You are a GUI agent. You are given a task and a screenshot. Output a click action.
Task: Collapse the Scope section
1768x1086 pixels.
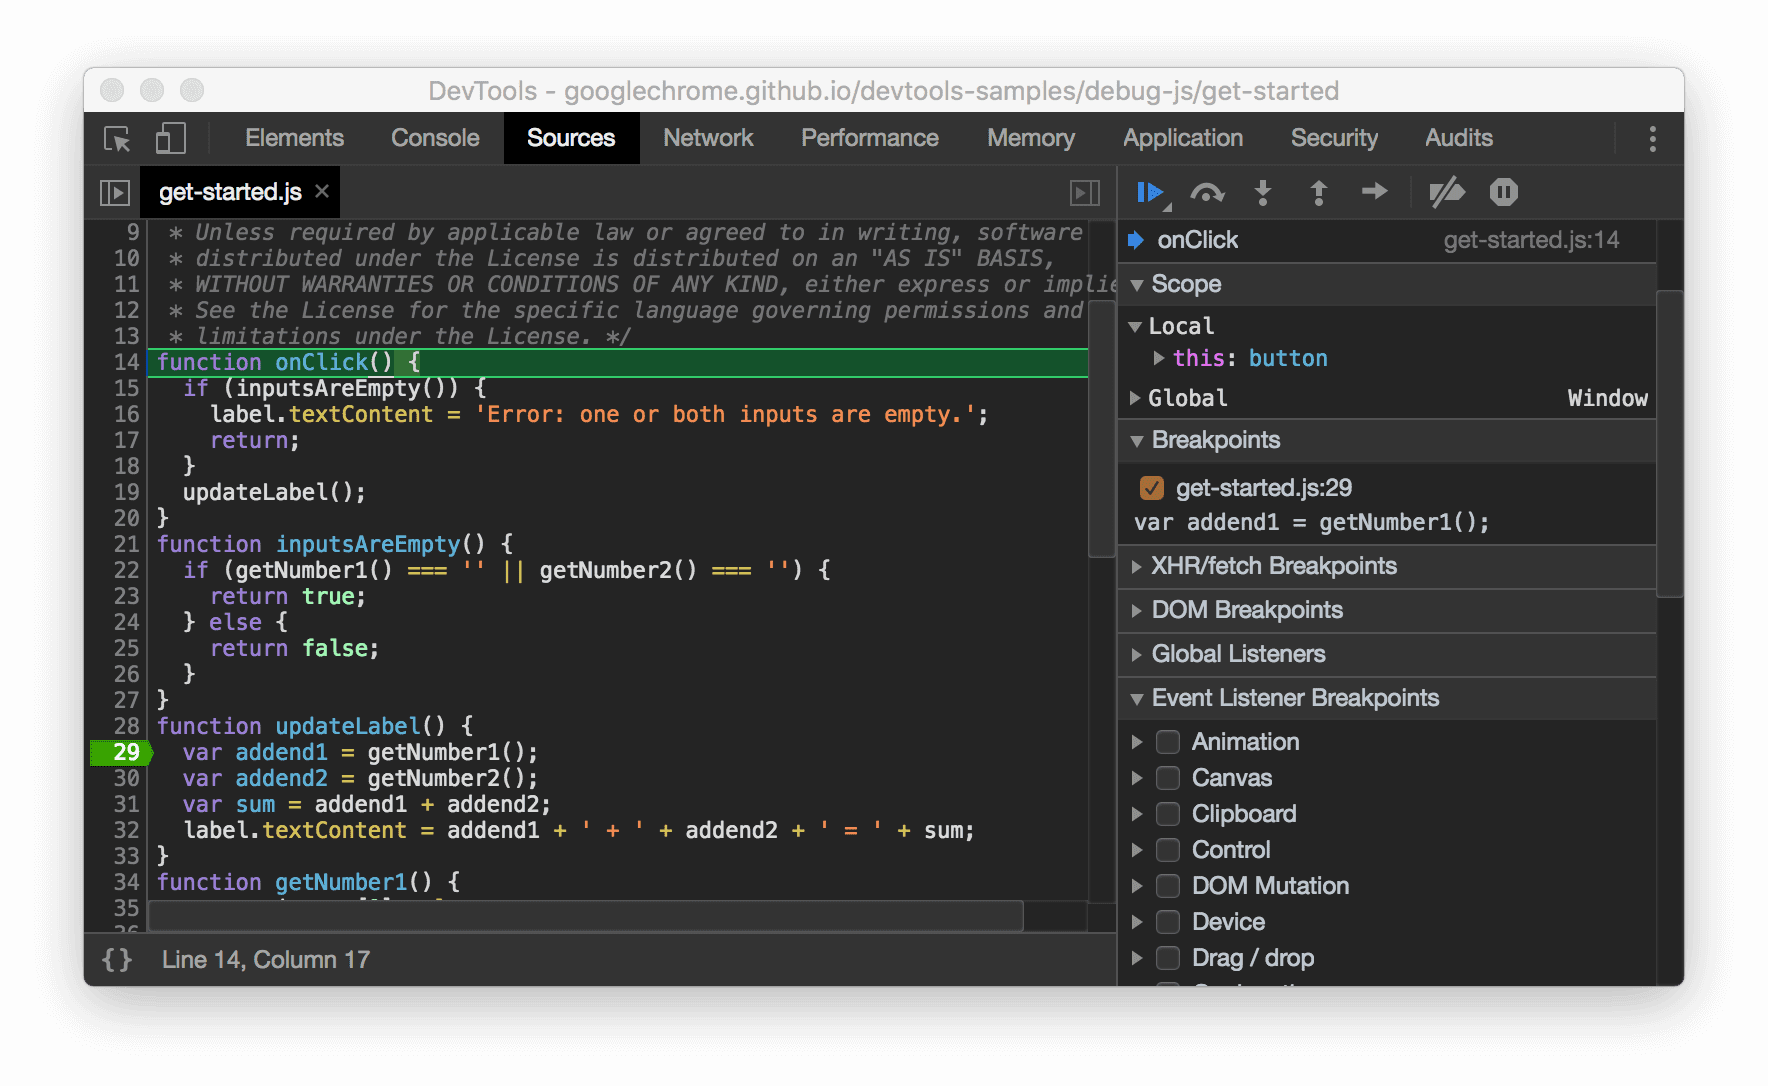click(1137, 284)
